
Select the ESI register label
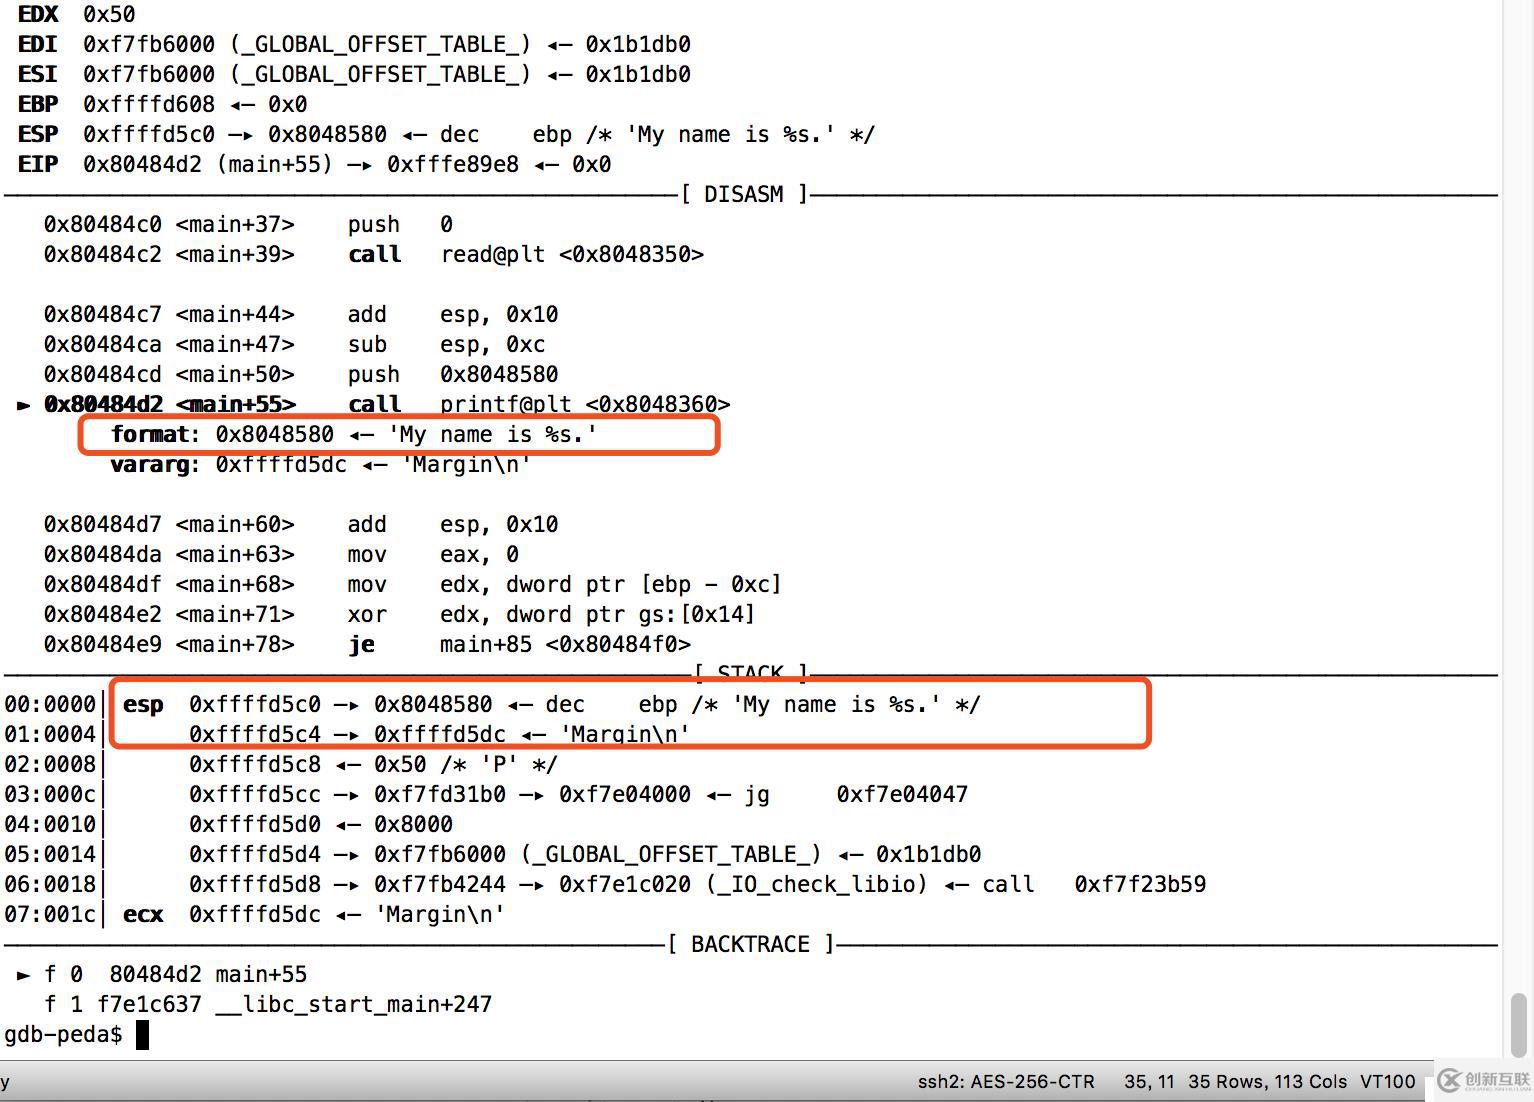38,74
